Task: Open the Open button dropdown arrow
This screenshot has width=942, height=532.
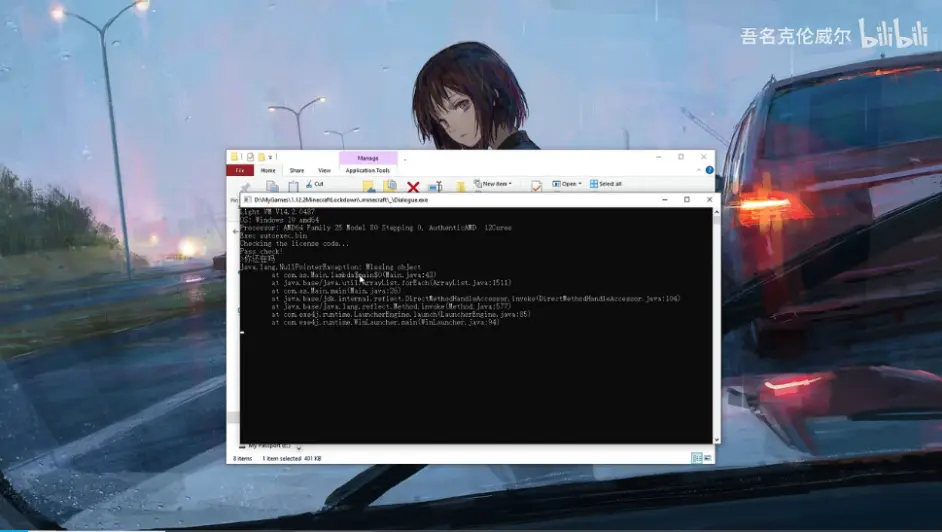Action: [580, 184]
